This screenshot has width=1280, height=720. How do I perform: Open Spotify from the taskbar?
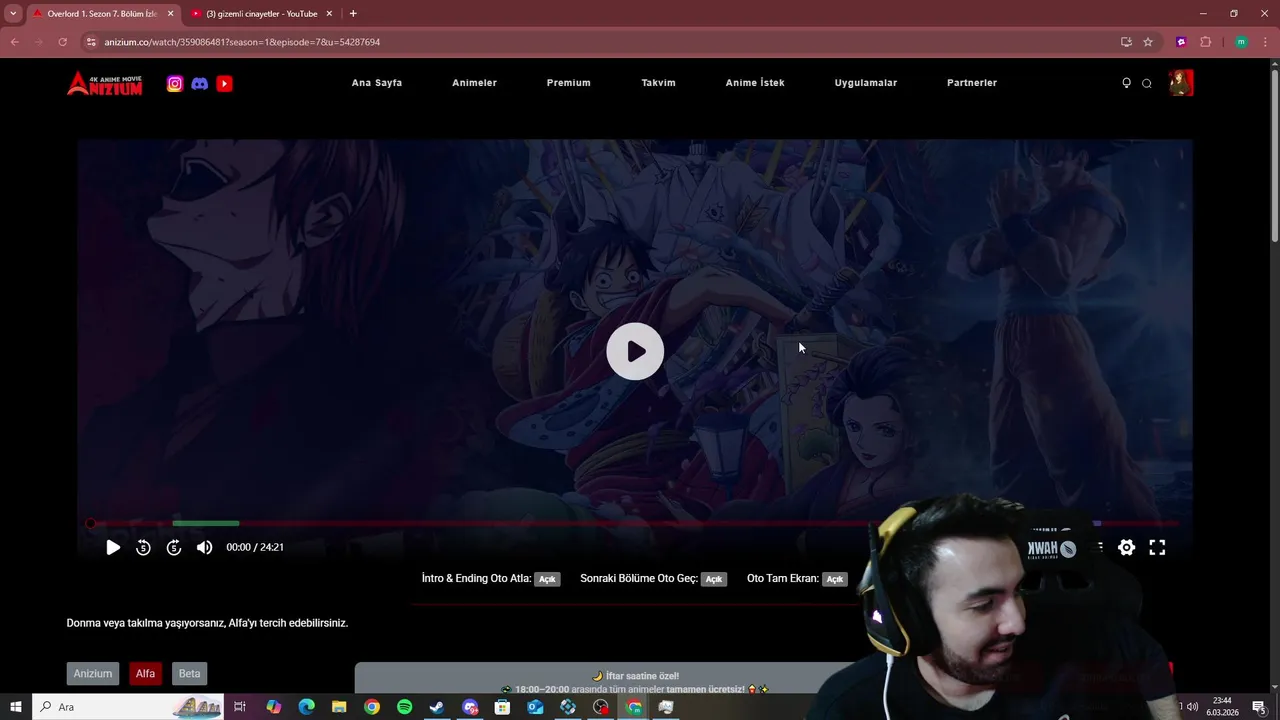[x=404, y=707]
